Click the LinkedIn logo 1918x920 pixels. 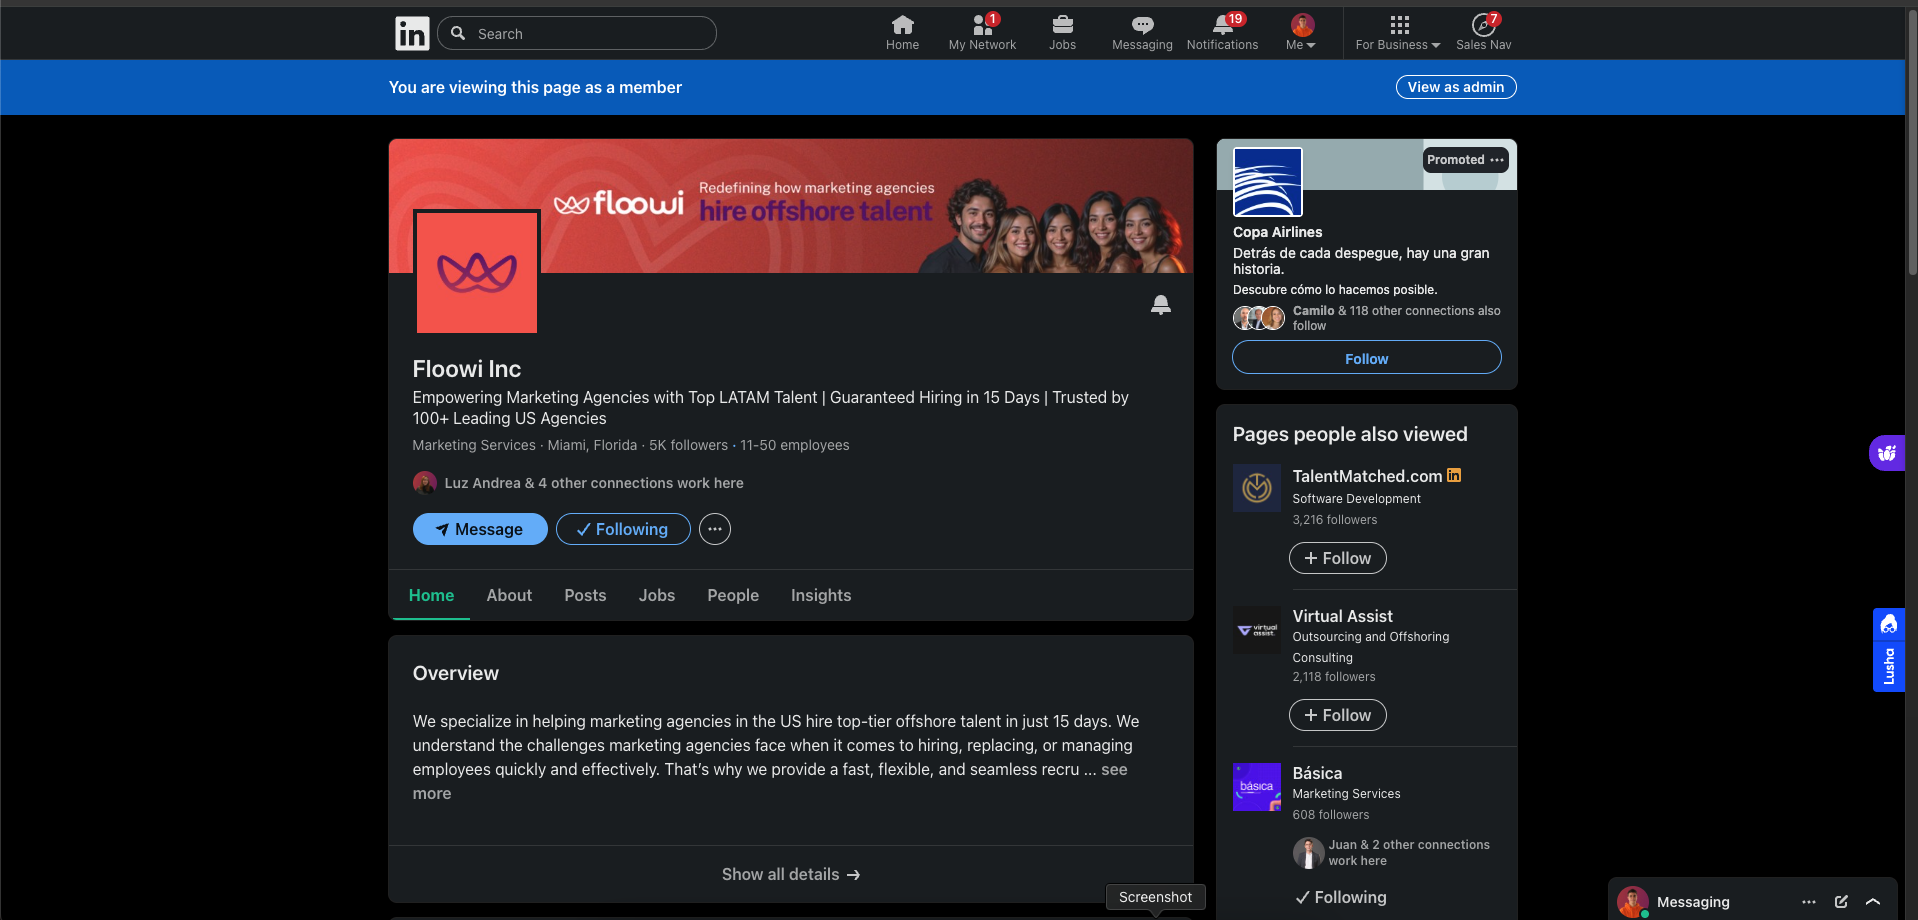411,33
